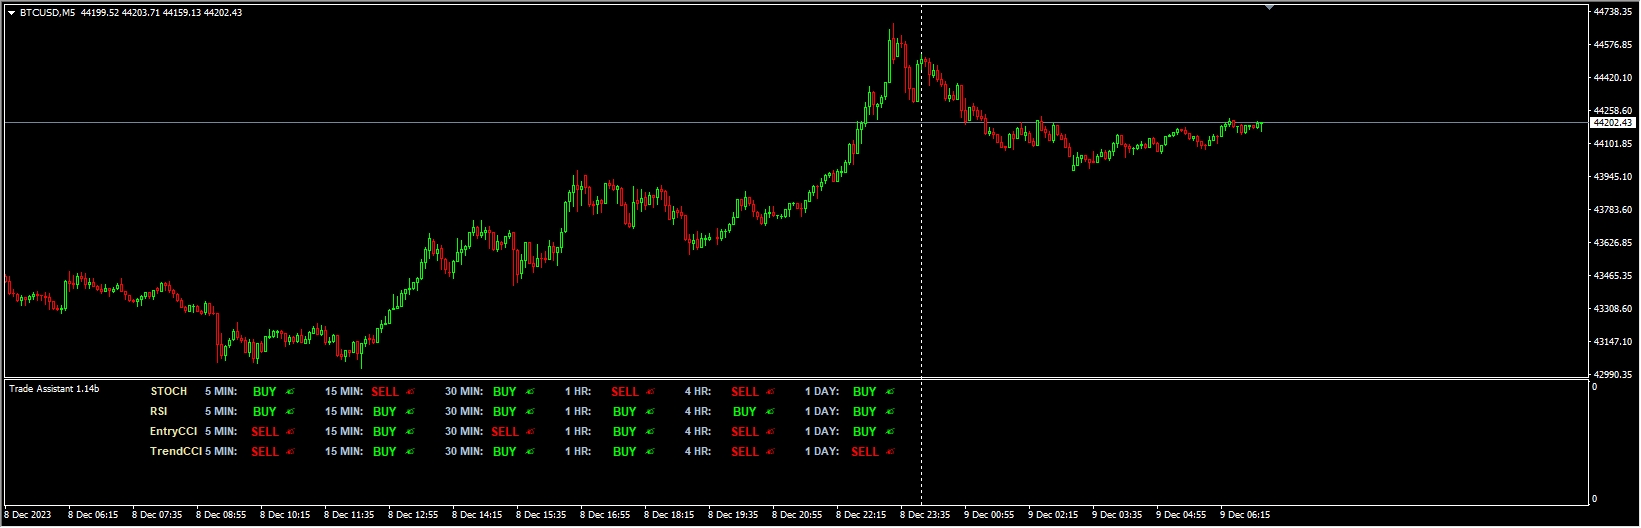The image size is (1641, 528).
Task: Click the arrow icon beside TrendCCI 1 DAY SELL
Action: pyautogui.click(x=890, y=452)
